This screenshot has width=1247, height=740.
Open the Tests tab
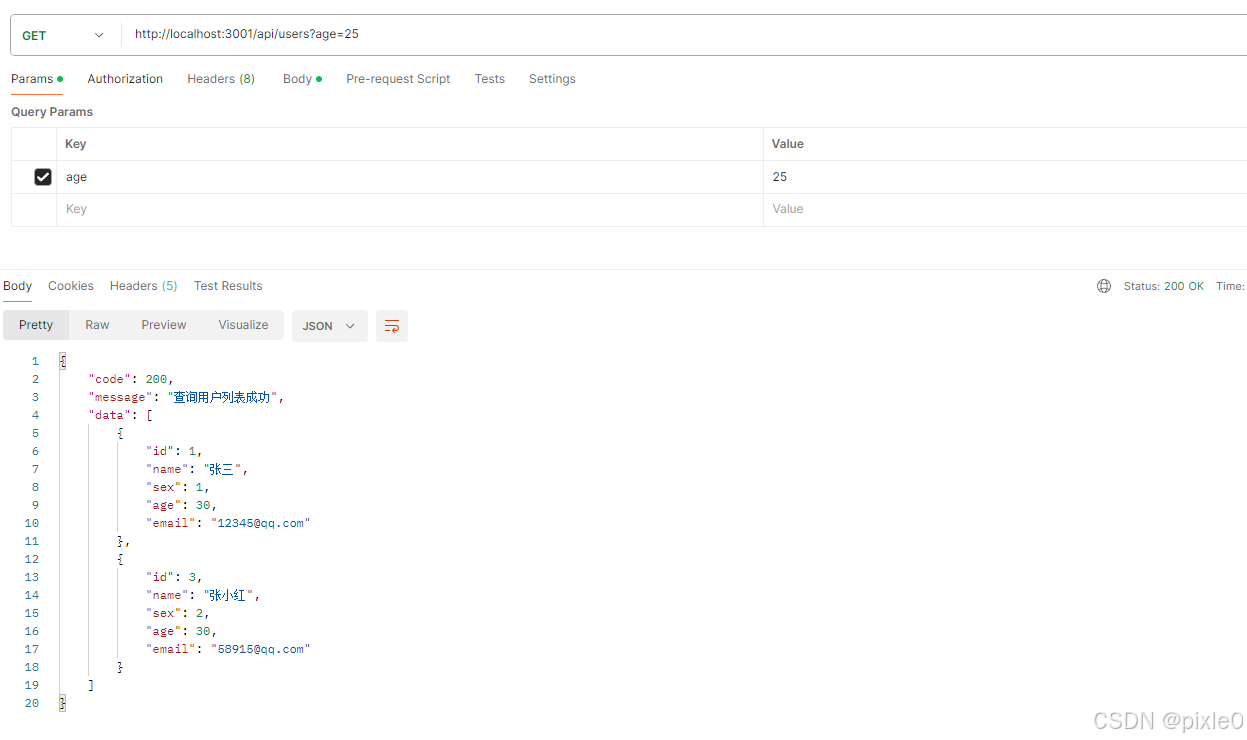click(x=490, y=79)
